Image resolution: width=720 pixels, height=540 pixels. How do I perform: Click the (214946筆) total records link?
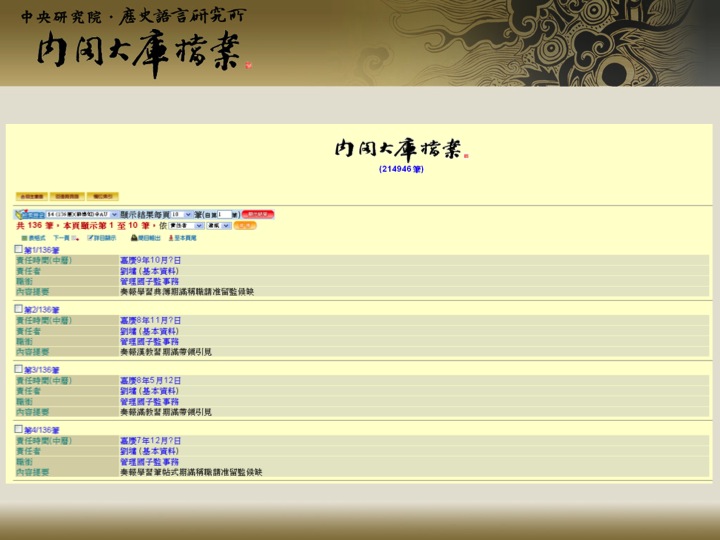(x=401, y=169)
